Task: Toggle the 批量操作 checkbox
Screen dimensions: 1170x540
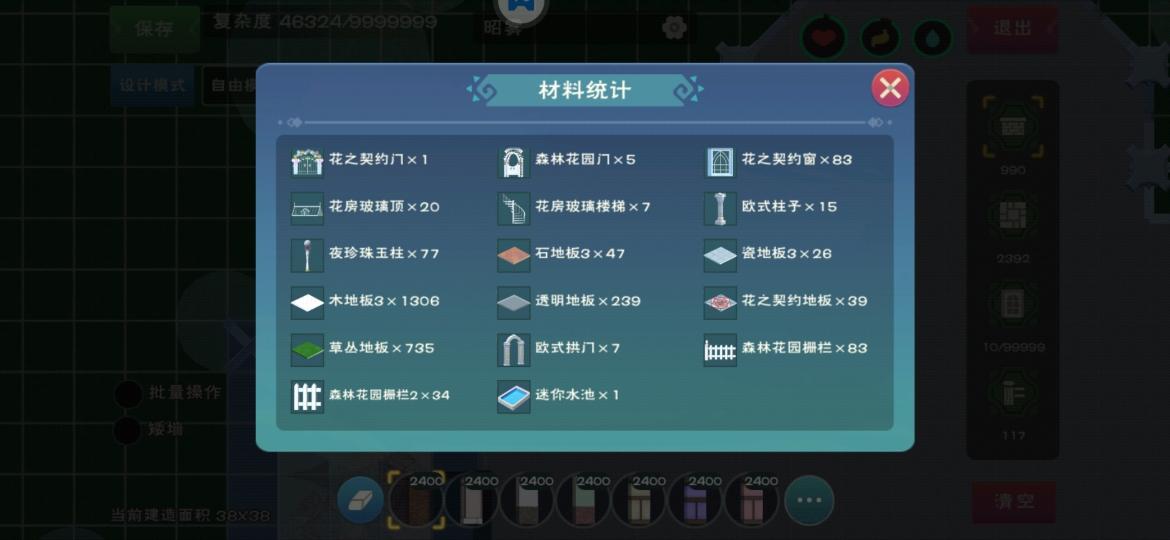Action: click(128, 394)
